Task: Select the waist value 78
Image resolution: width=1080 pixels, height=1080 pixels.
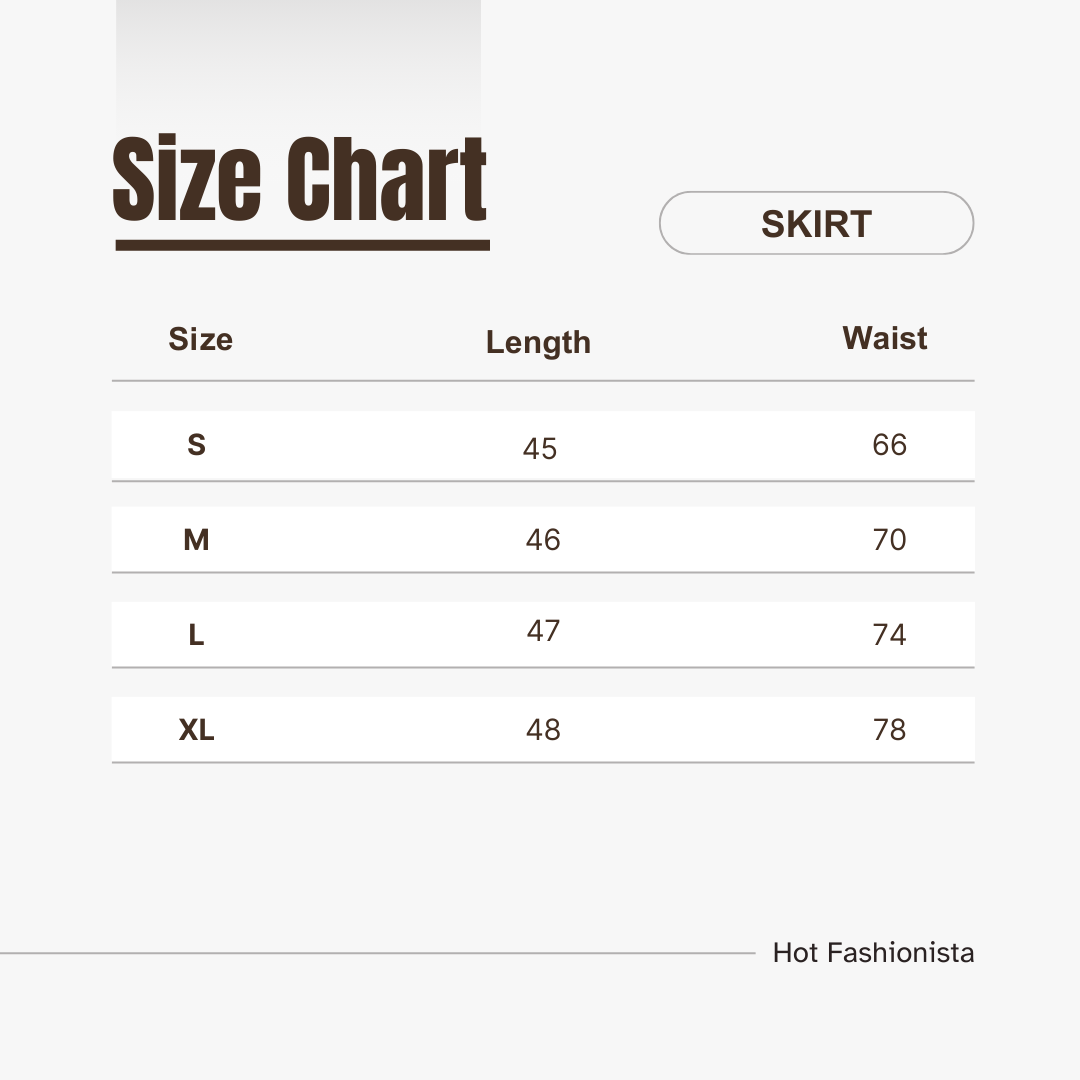Action: tap(889, 730)
